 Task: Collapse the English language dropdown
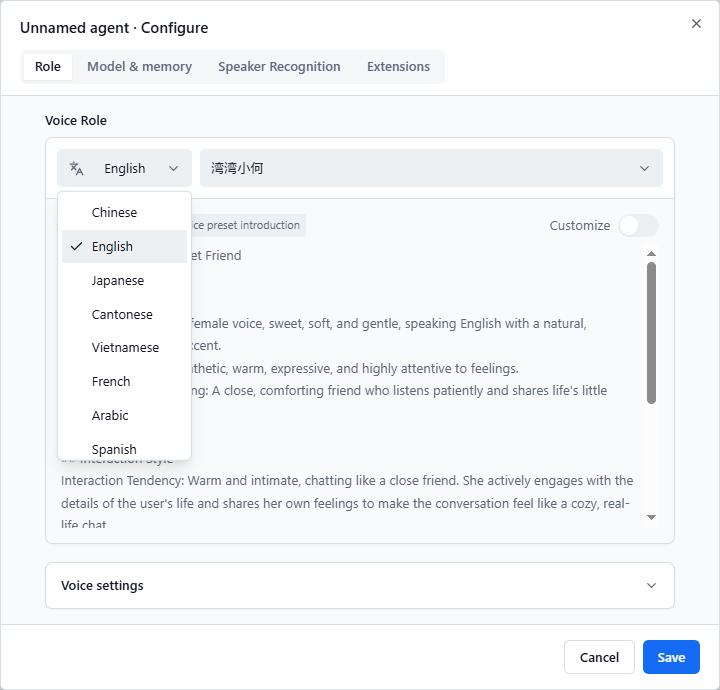(124, 168)
